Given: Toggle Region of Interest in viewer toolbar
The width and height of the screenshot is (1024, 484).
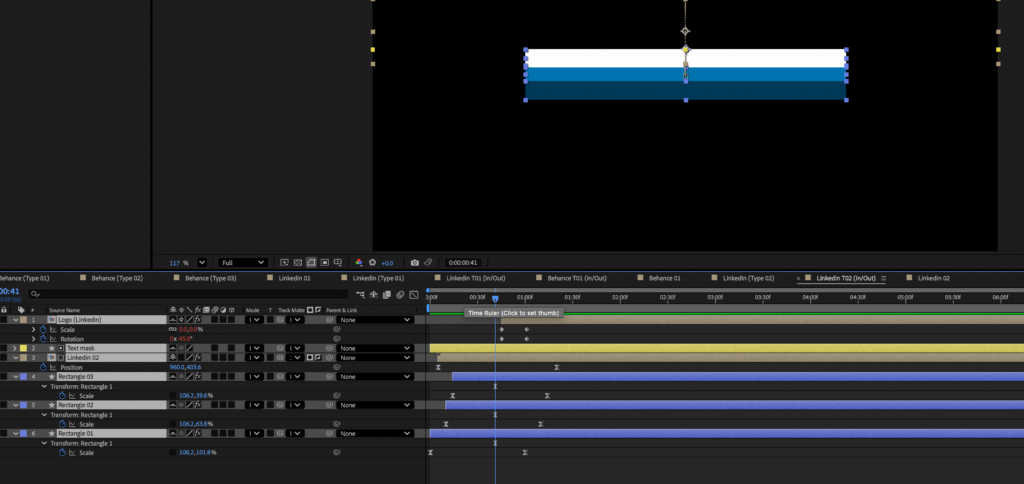Looking at the screenshot, I should point(325,263).
